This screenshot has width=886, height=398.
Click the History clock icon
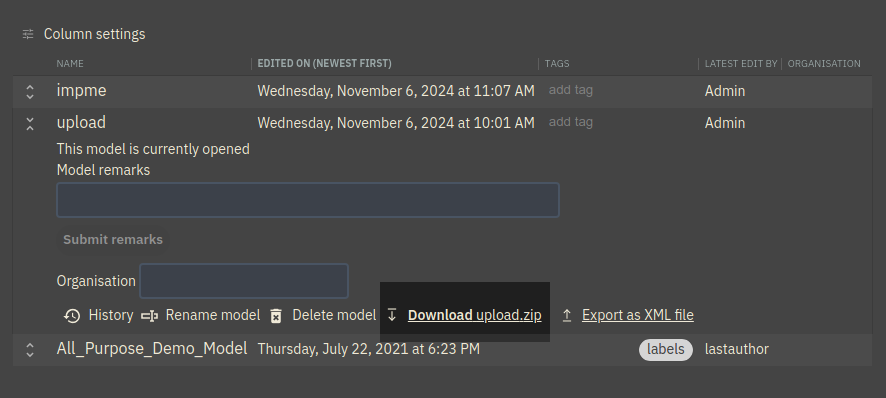[72, 316]
